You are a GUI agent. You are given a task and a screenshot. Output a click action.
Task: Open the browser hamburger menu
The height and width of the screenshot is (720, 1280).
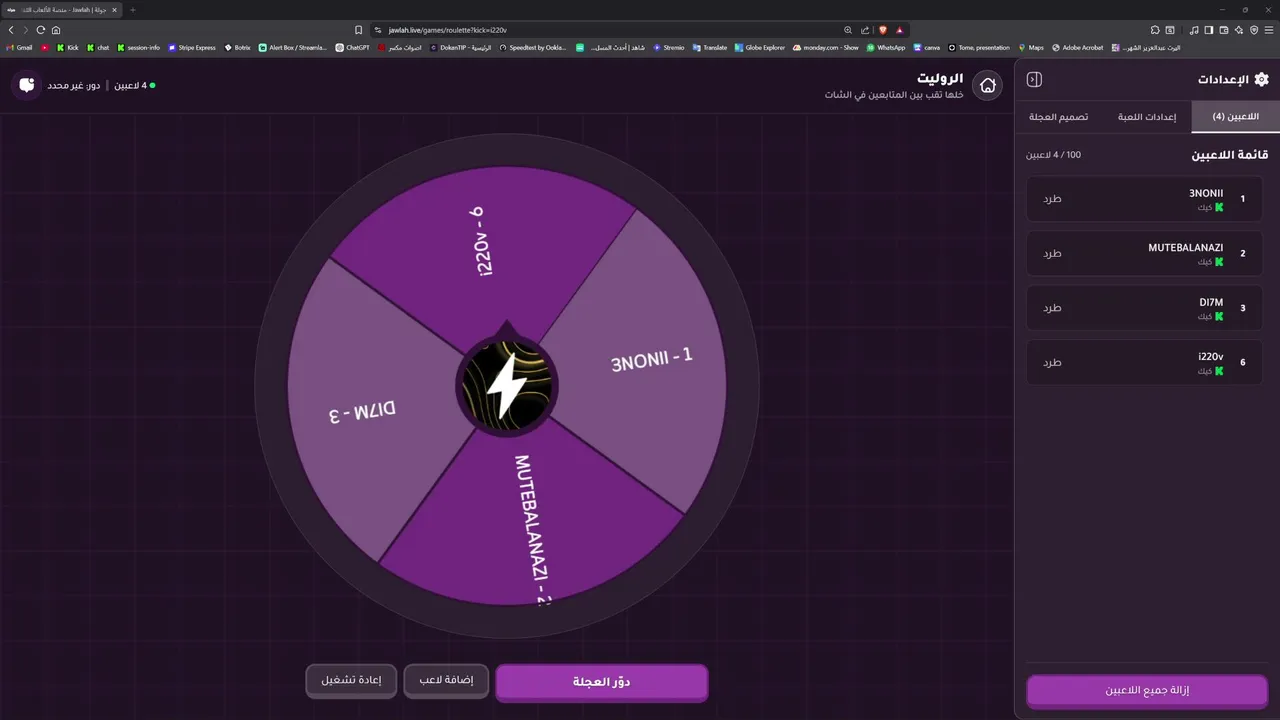click(1270, 30)
